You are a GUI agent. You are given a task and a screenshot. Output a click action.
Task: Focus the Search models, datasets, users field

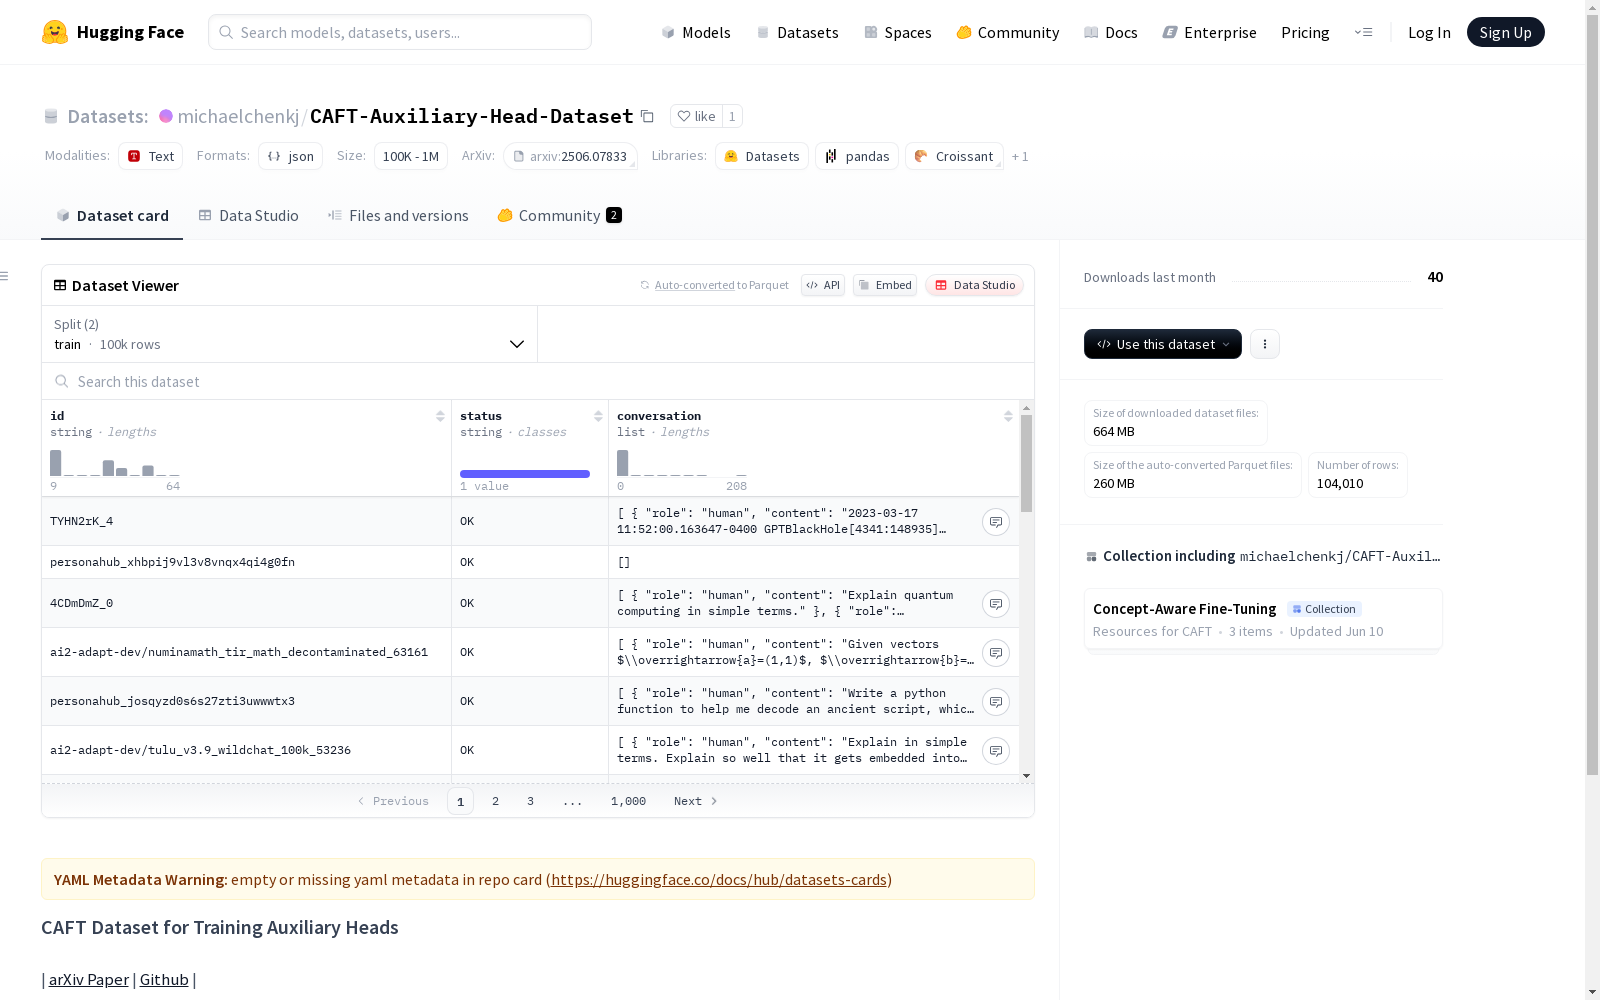(400, 32)
